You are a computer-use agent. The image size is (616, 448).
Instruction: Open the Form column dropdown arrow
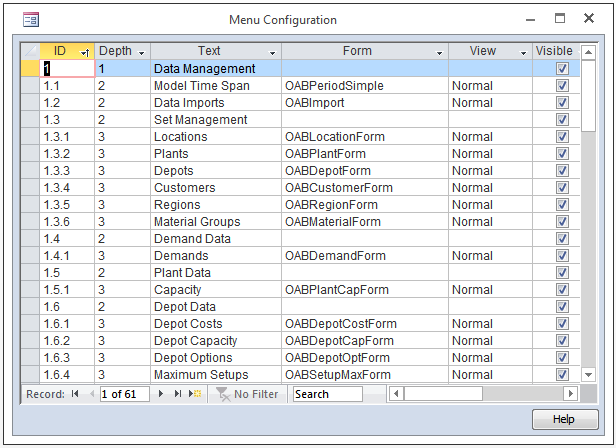(439, 52)
